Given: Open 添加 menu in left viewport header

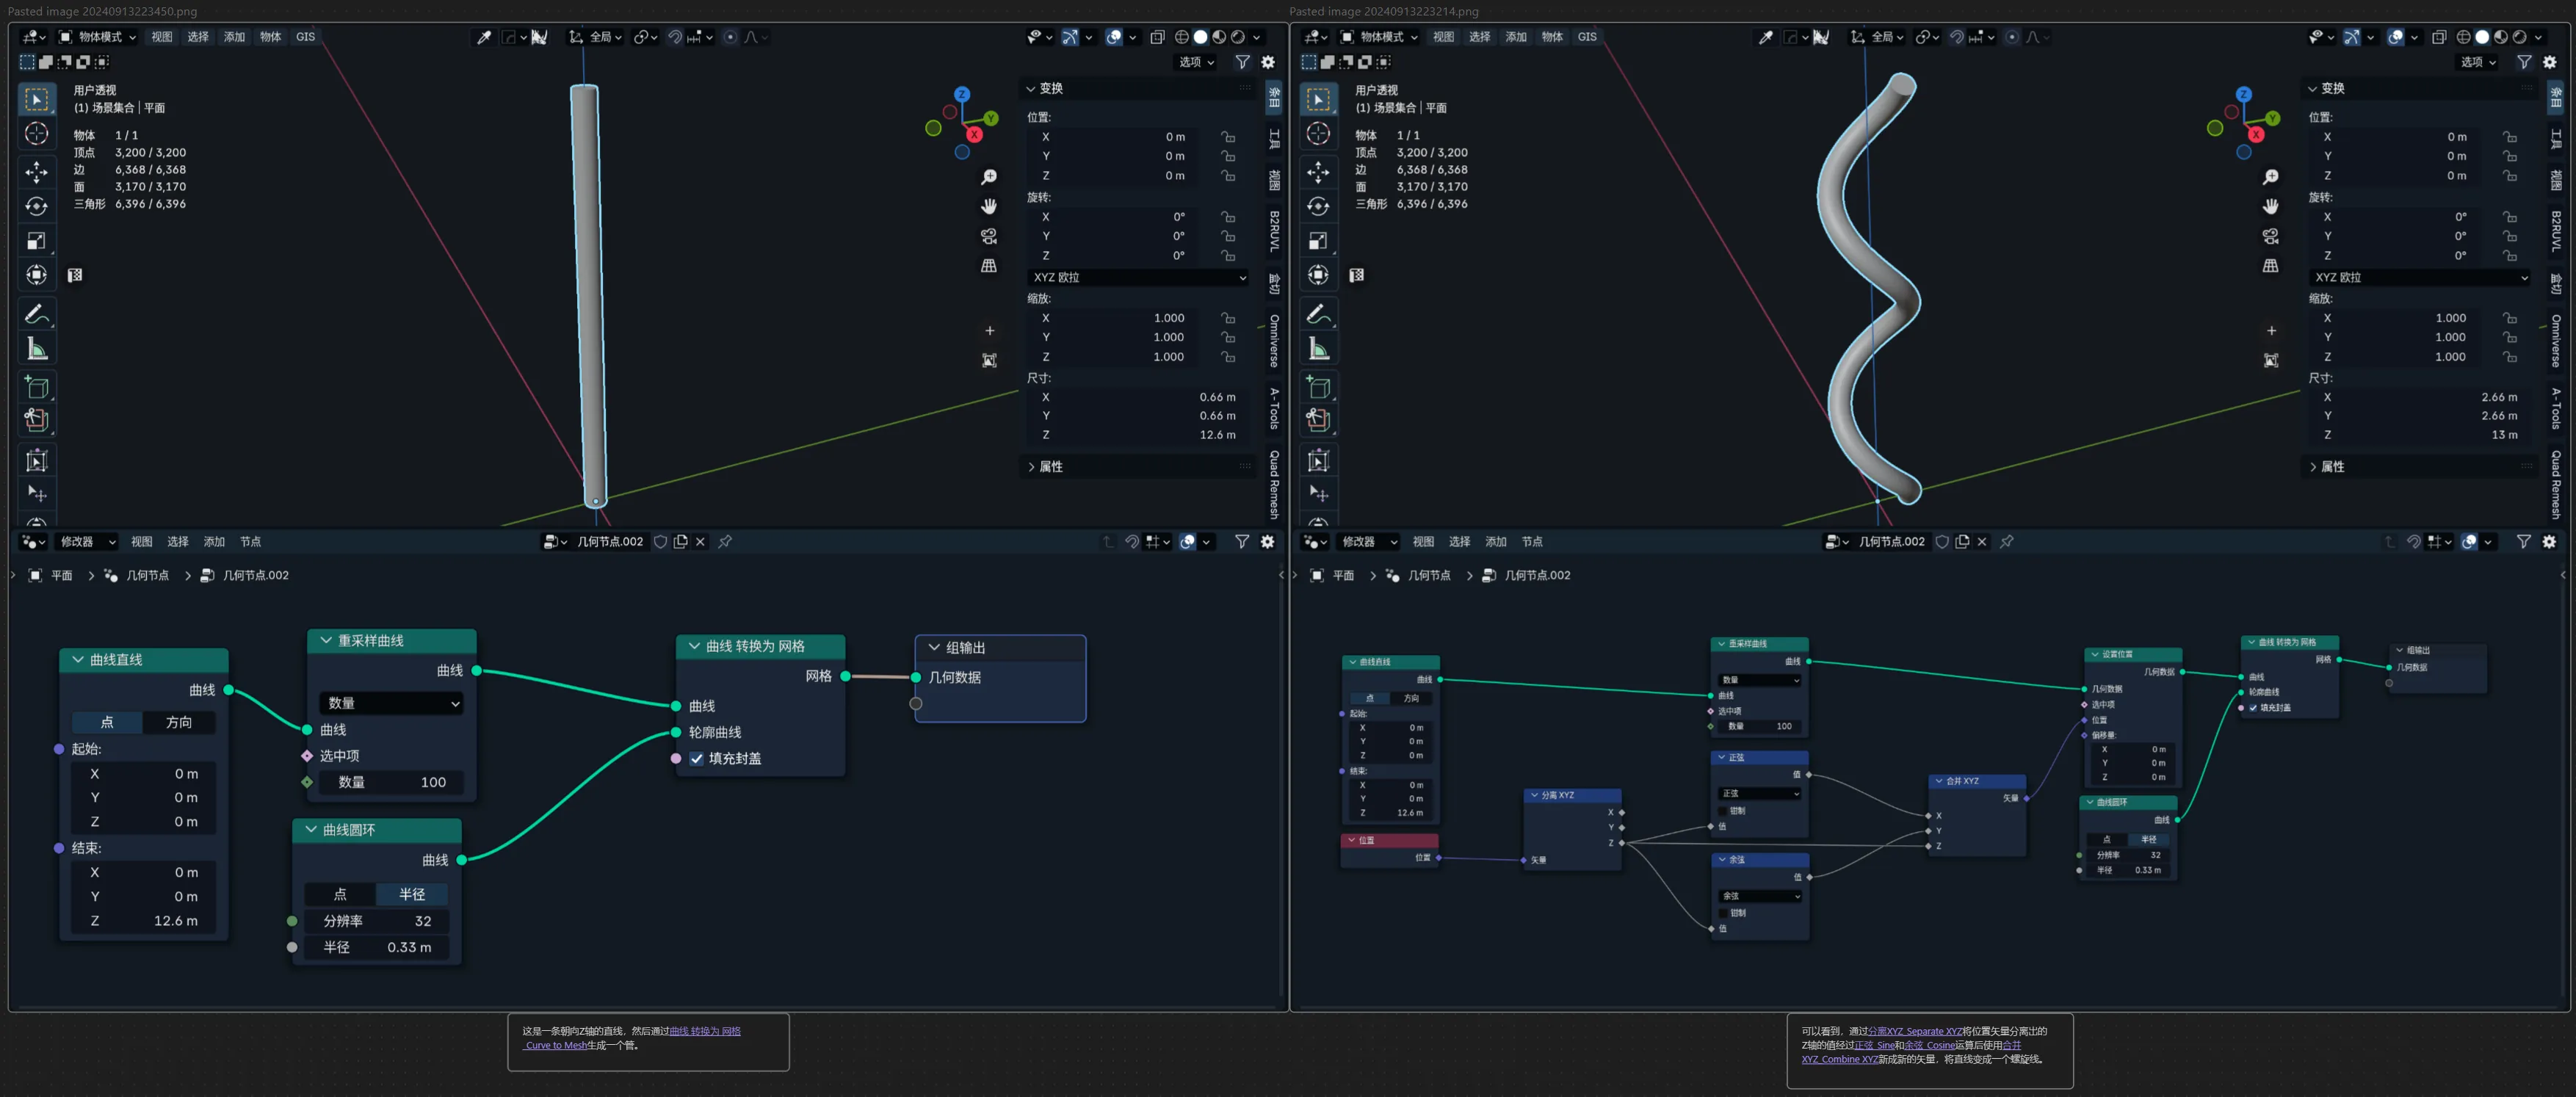Looking at the screenshot, I should 234,37.
